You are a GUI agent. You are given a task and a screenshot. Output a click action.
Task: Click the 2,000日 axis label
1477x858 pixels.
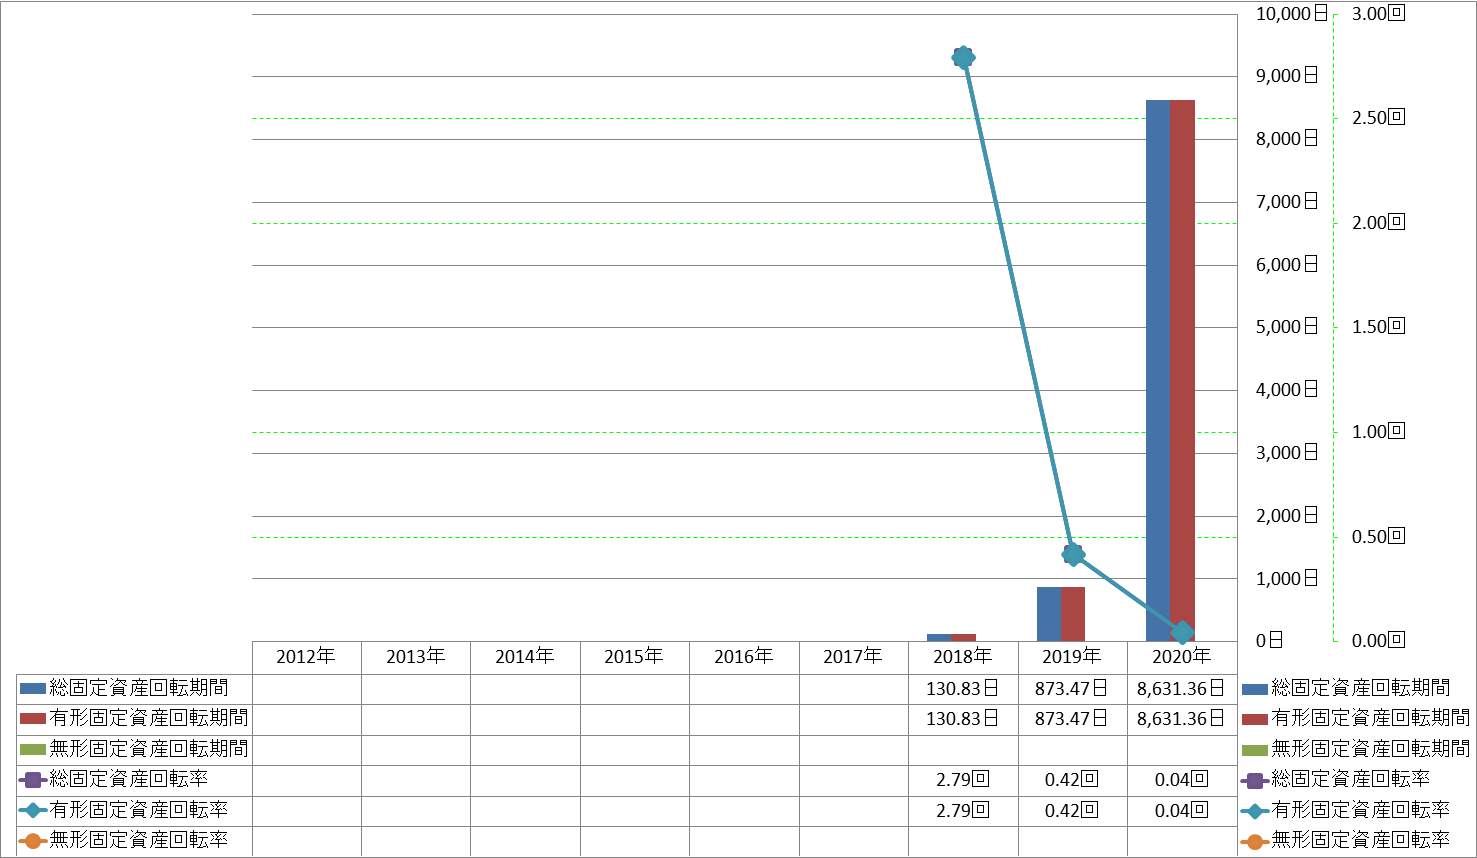click(1287, 516)
